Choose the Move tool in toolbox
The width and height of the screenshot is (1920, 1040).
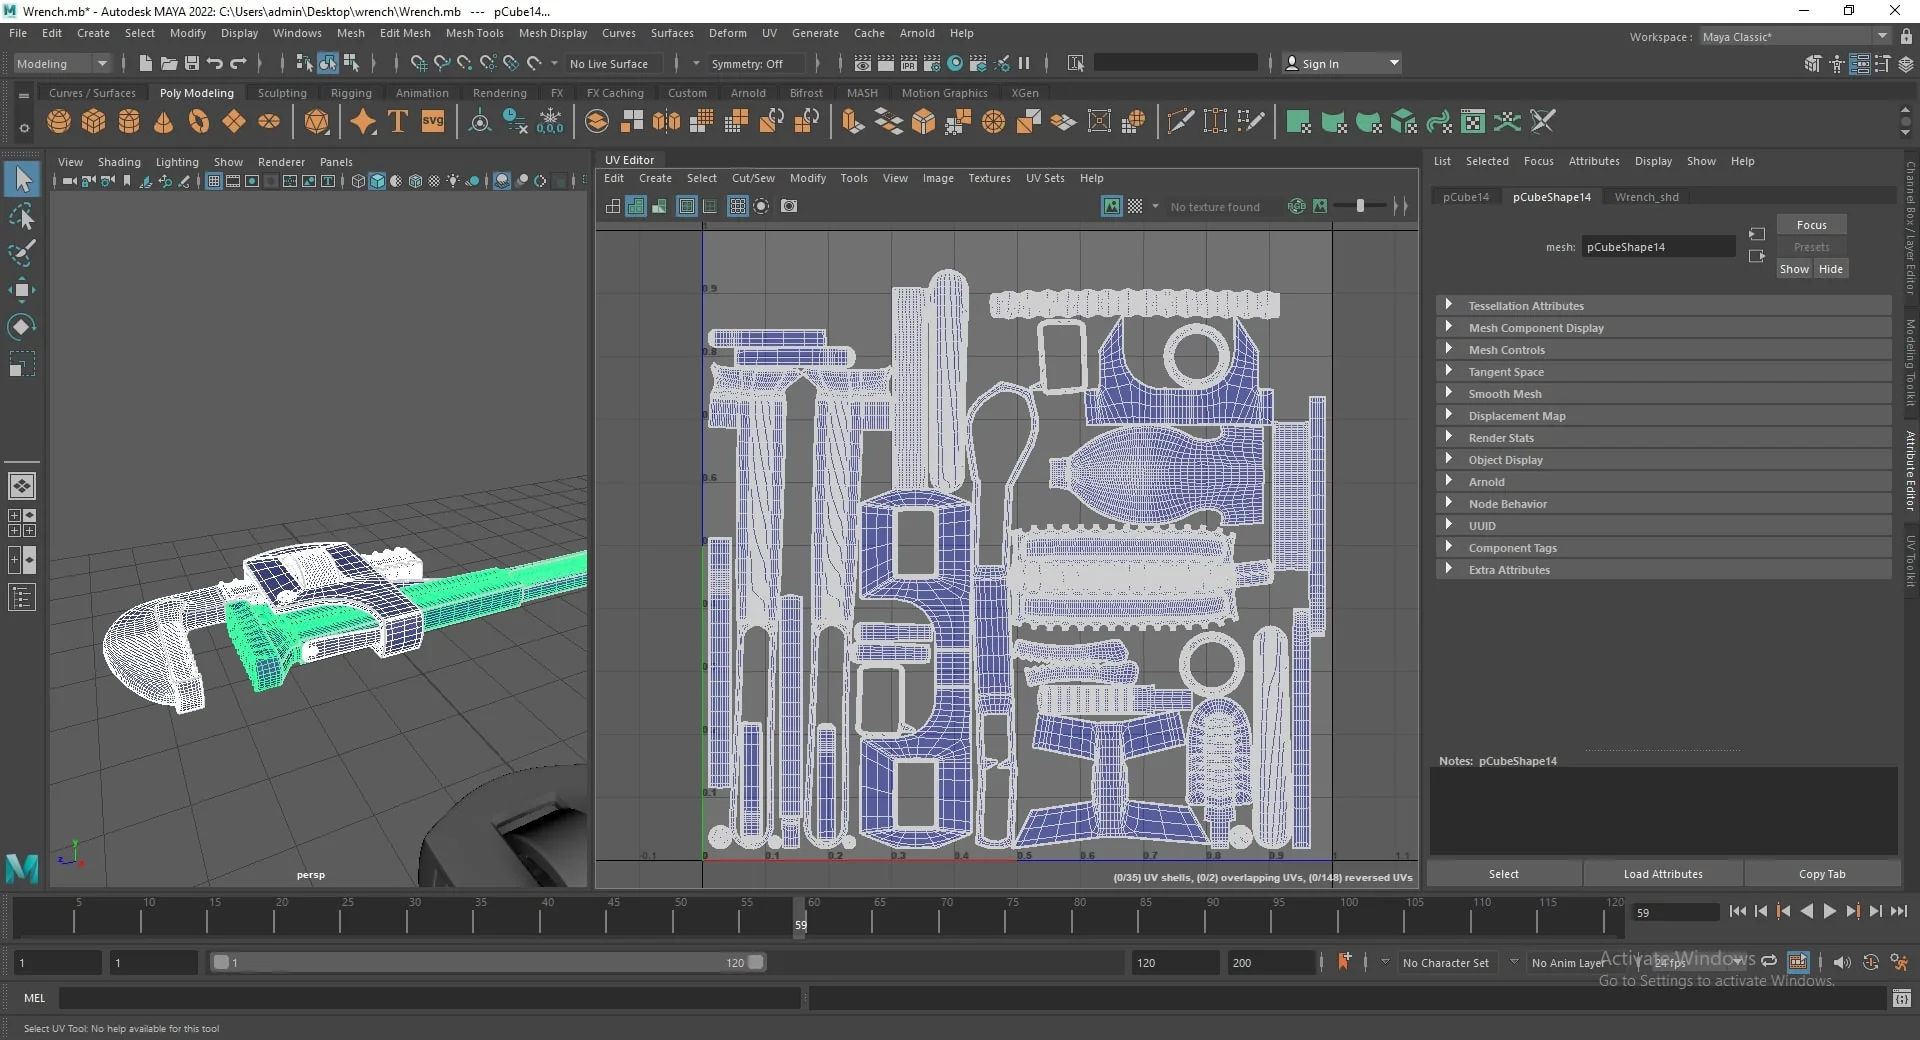click(21, 290)
